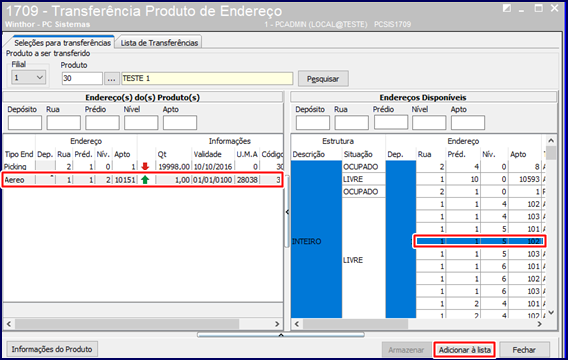Open Informações do Produto
Image resolution: width=568 pixels, height=360 pixels.
tap(52, 349)
